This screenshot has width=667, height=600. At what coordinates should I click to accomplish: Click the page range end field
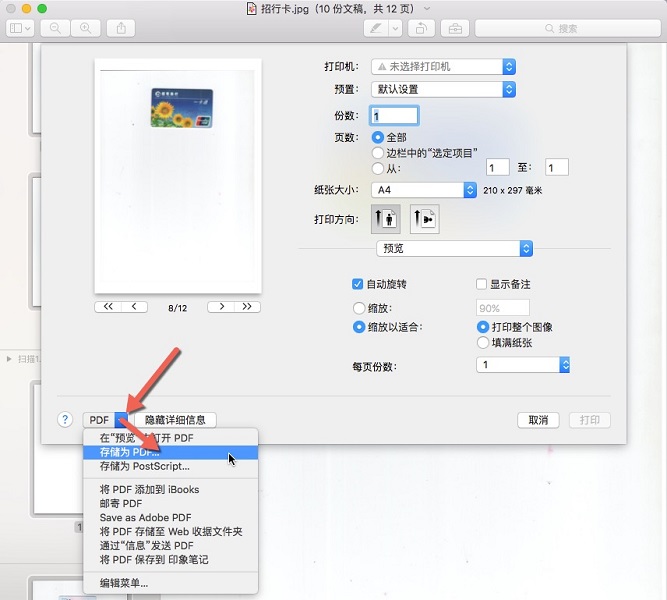556,167
